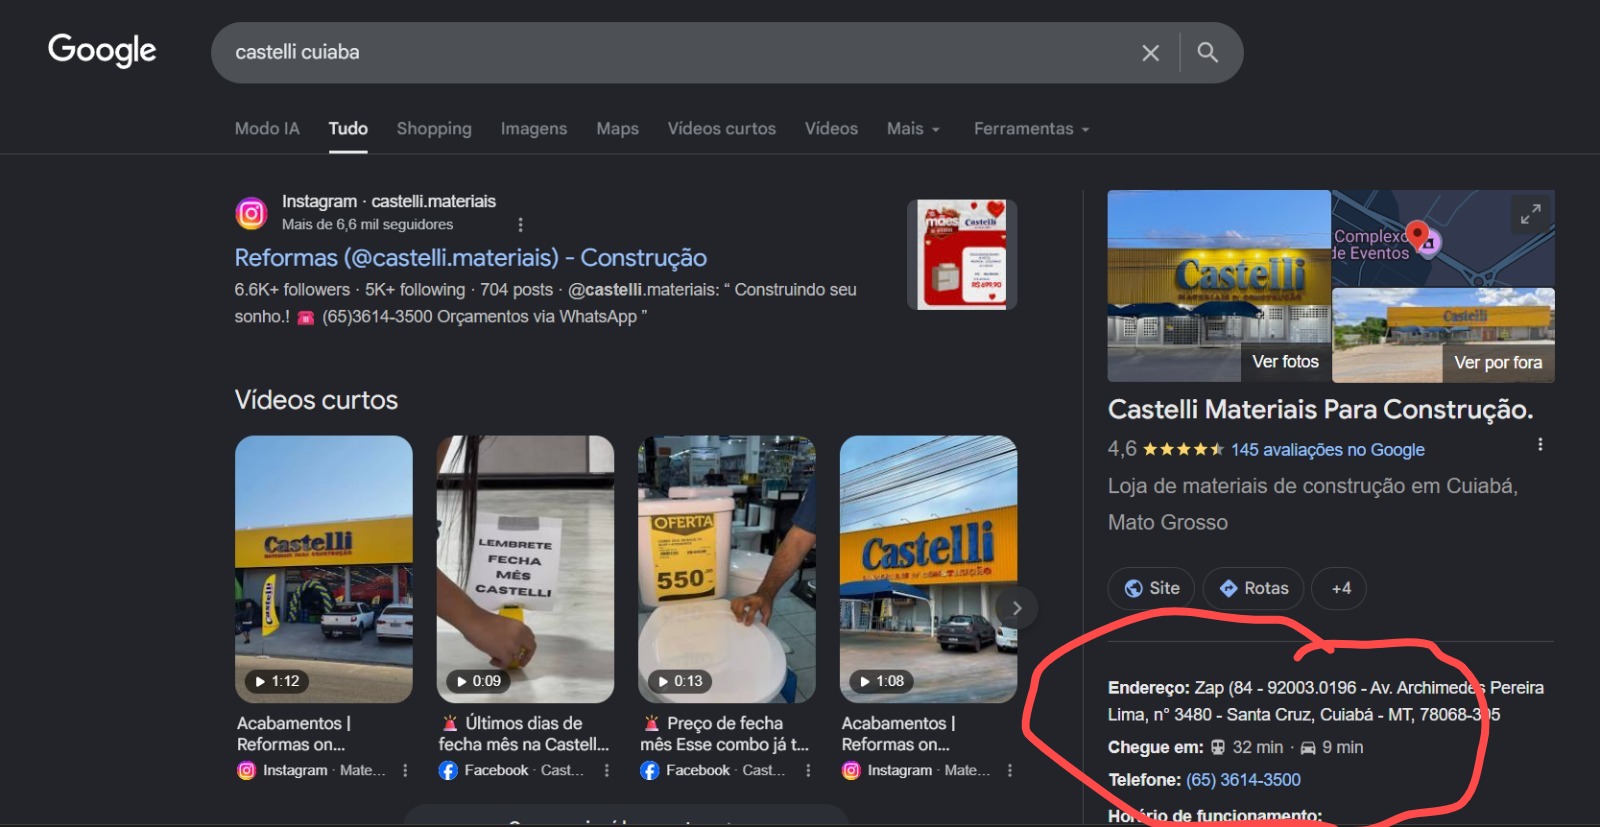Open the Site button for Castelli
This screenshot has width=1600, height=827.
coord(1152,588)
